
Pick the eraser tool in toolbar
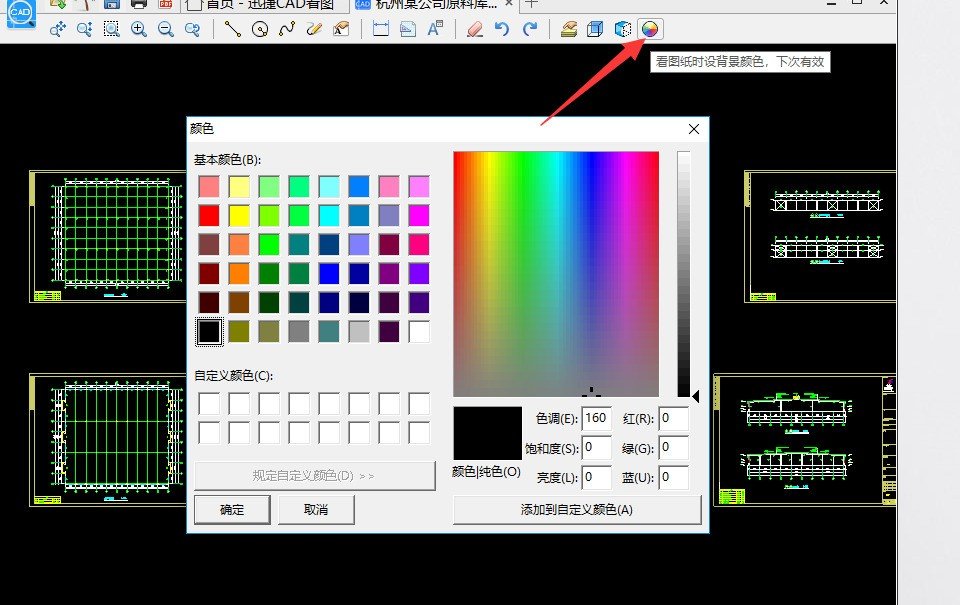[x=475, y=29]
